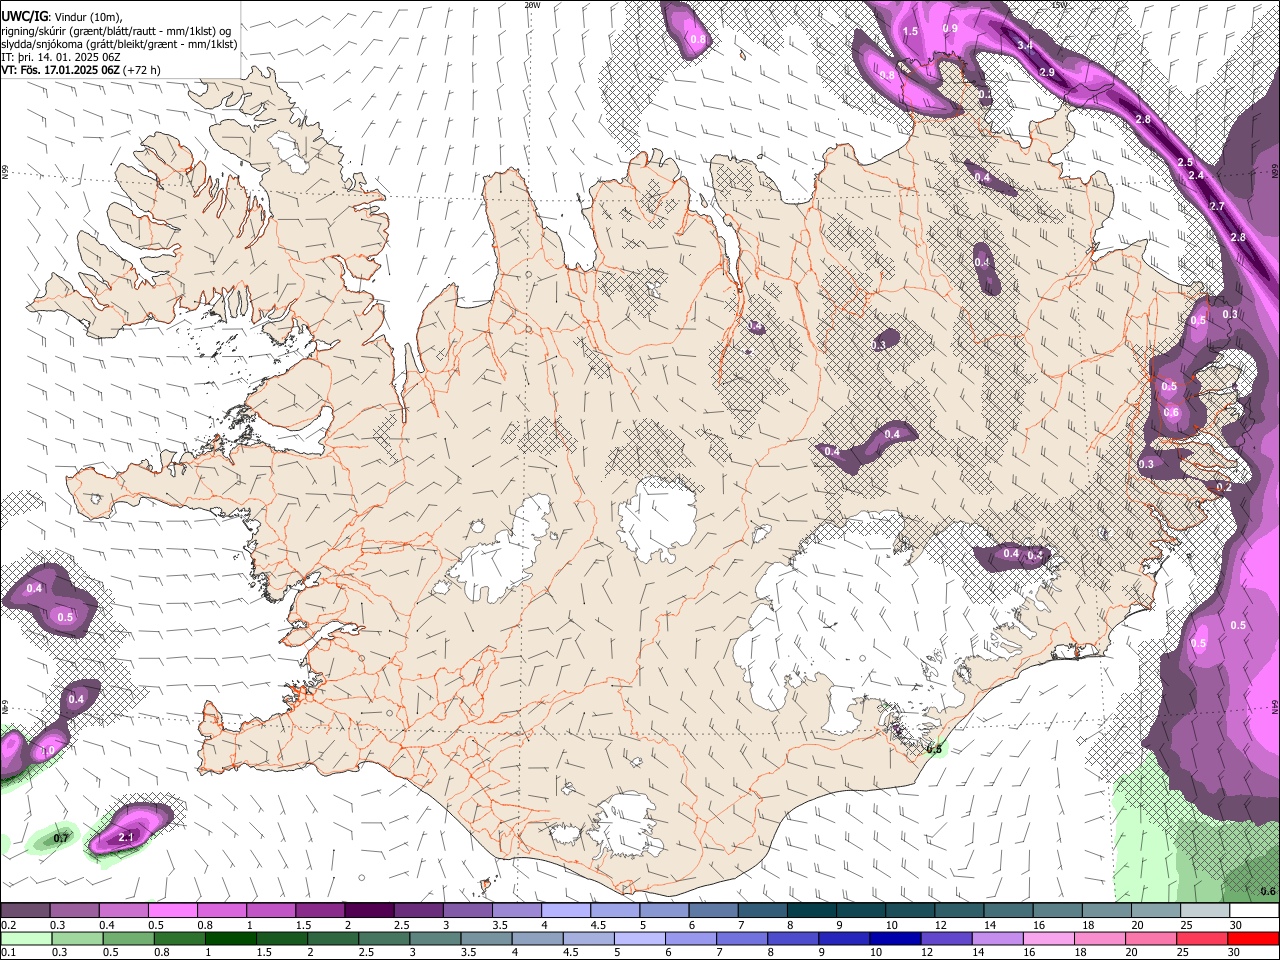
Task: Select the 'rigning/skúrir (grænt/blátt/rautt' header line
Action: pyautogui.click(x=118, y=30)
